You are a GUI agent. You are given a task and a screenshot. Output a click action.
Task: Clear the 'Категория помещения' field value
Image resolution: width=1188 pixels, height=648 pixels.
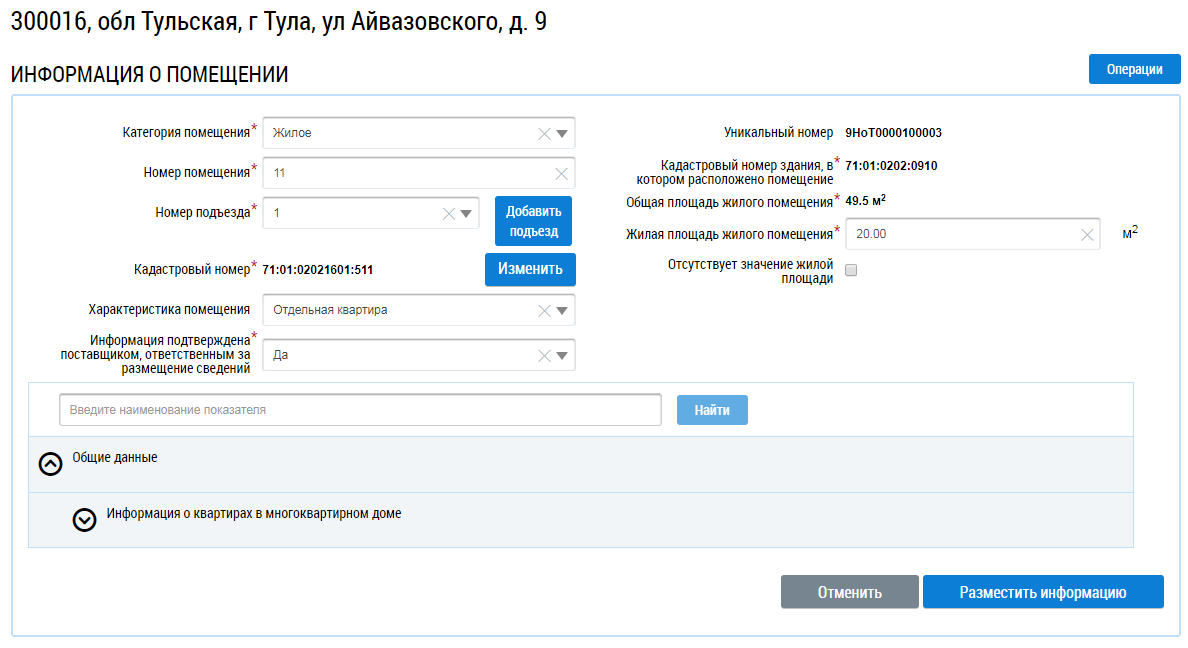point(544,134)
